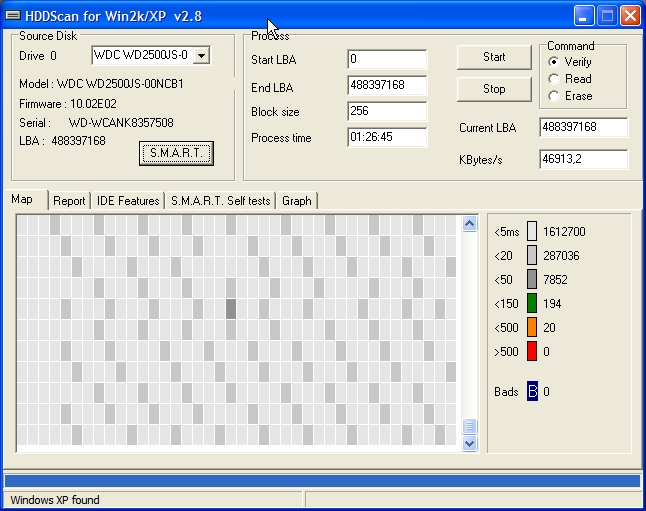This screenshot has height=511, width=646.
Task: Click the blue scan progress bar
Action: pos(322,481)
